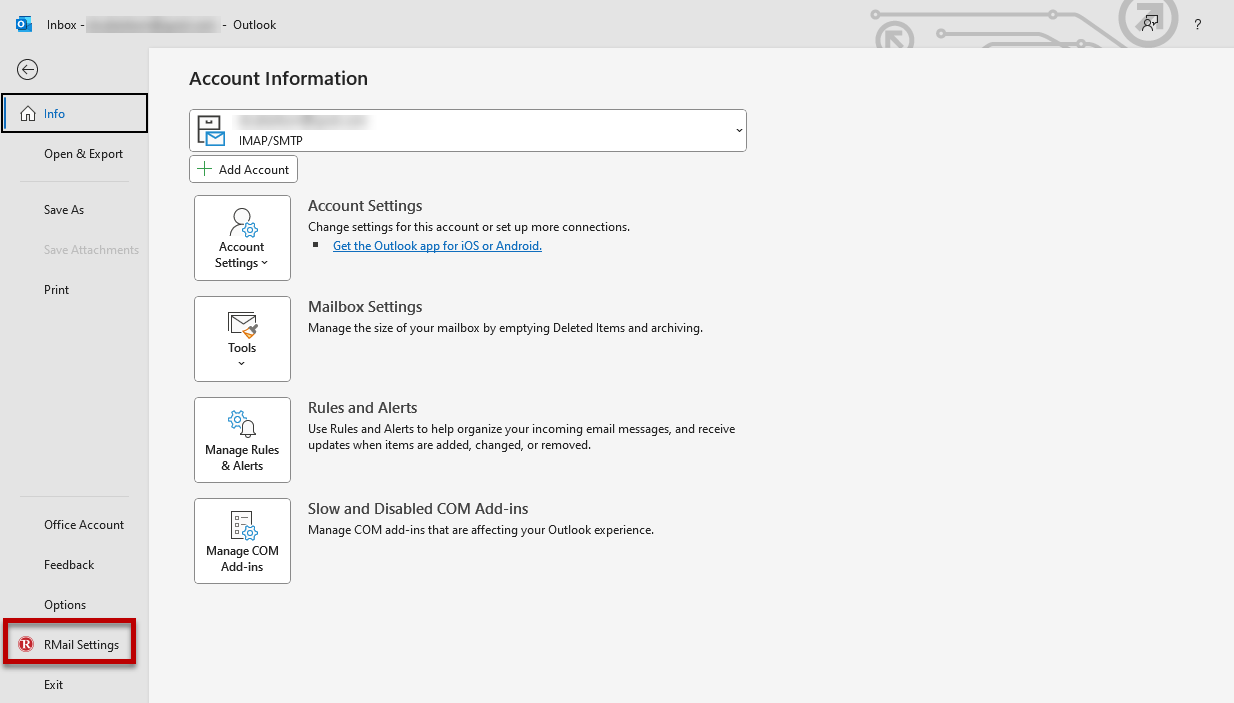Open Outlook Options
Screen dimensions: 1234x703
[x=64, y=604]
